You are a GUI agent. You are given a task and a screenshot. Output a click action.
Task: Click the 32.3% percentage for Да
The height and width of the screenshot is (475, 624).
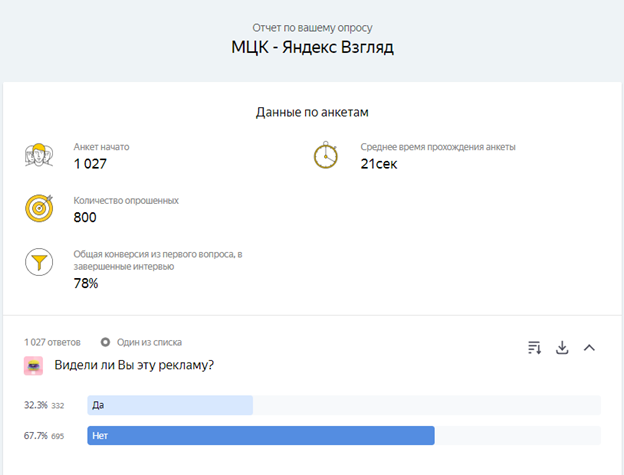coord(35,405)
